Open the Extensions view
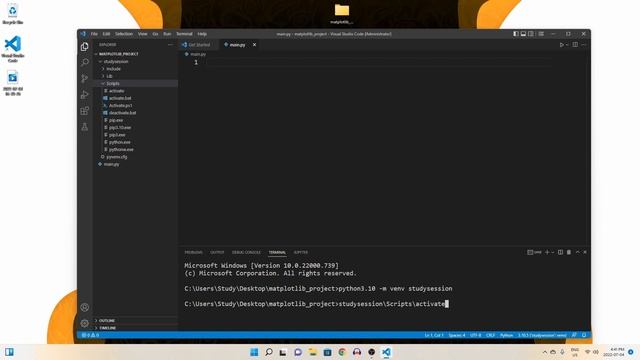 pyautogui.click(x=84, y=111)
